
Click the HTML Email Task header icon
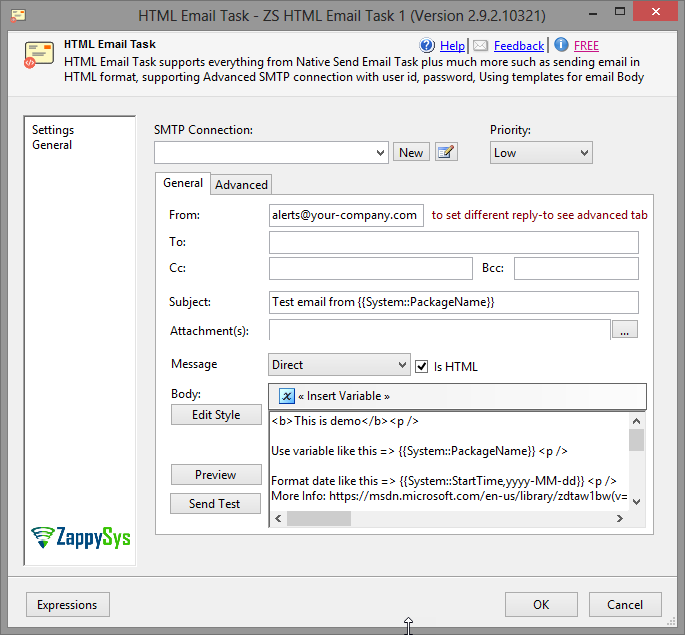tap(39, 55)
